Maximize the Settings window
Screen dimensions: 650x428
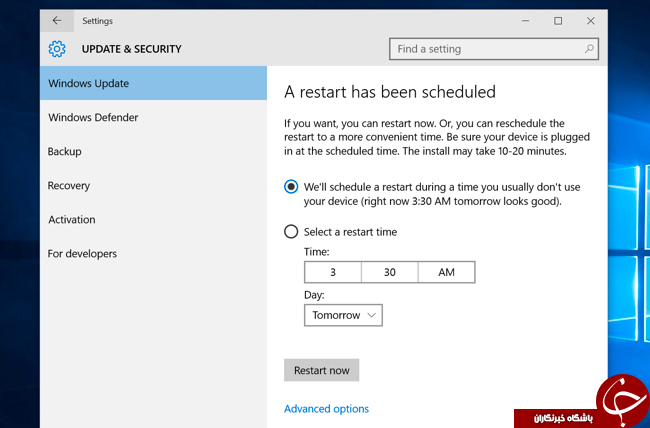point(558,21)
